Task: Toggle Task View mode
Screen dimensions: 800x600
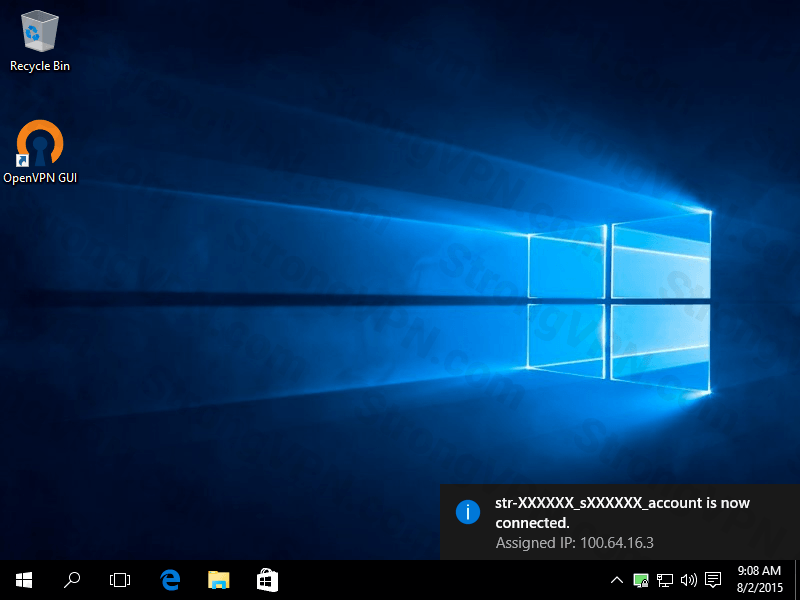Action: pyautogui.click(x=120, y=580)
